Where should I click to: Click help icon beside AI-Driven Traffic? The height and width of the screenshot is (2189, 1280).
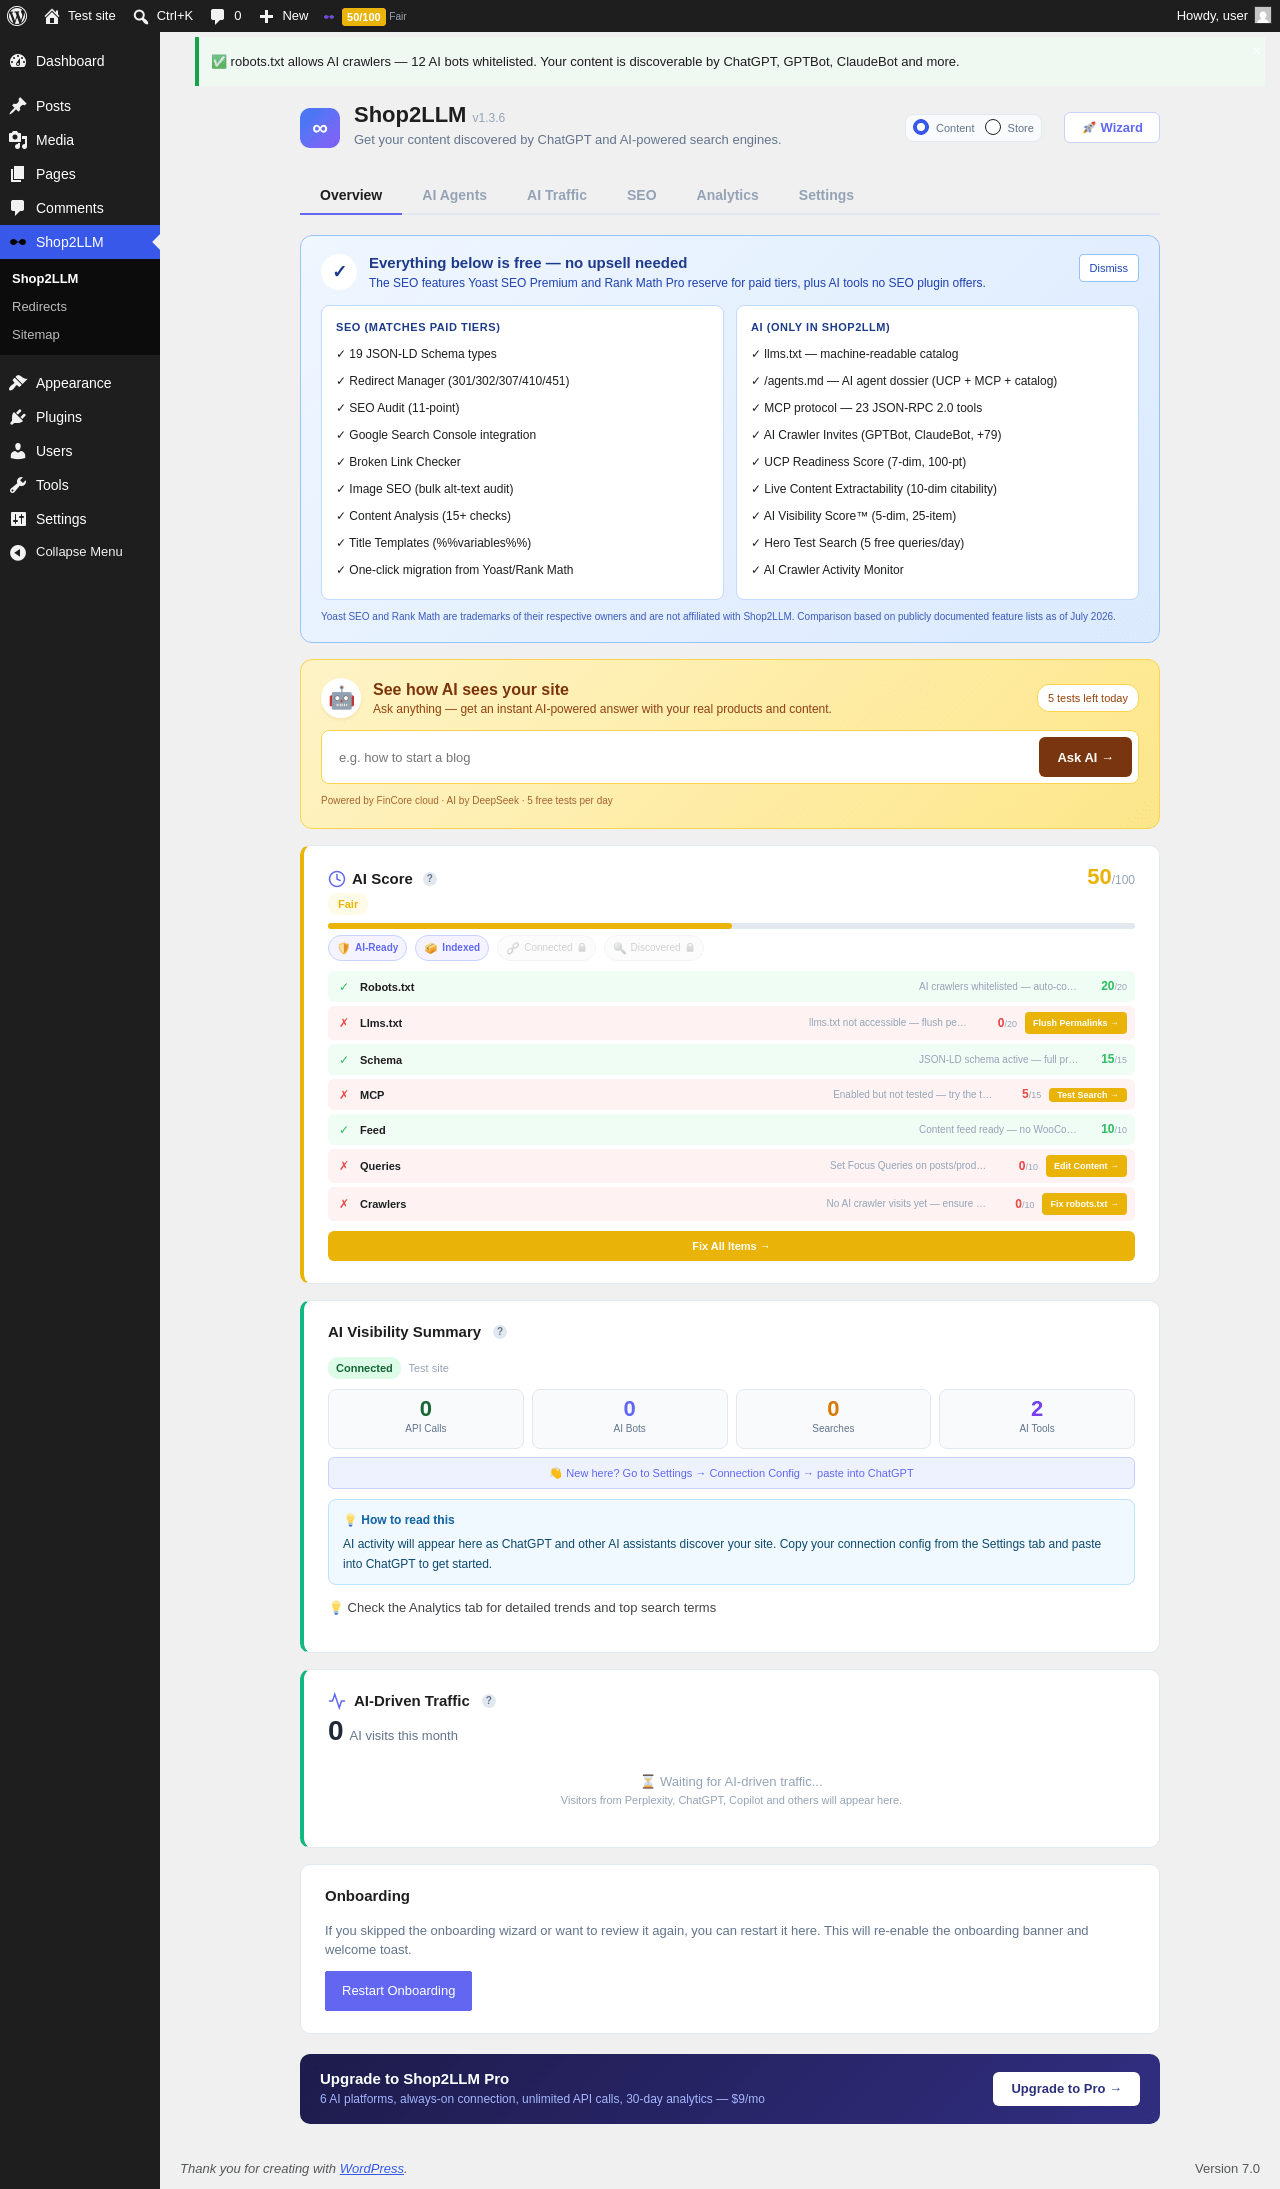[489, 1701]
